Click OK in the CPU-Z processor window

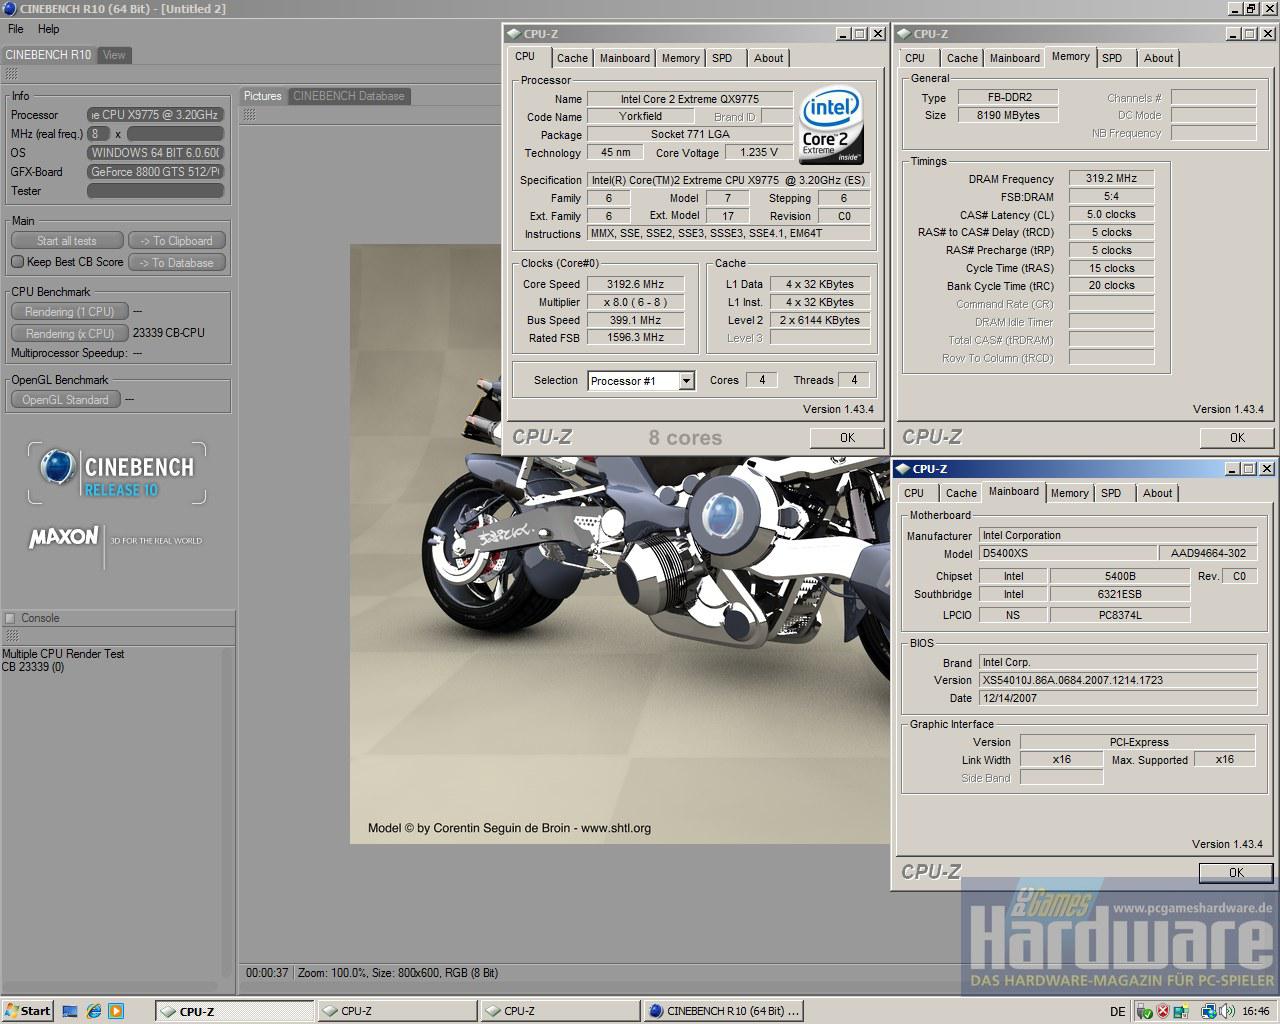point(847,437)
